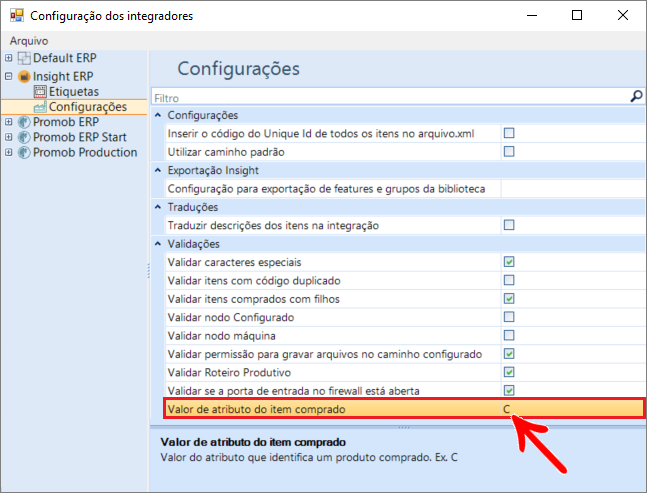The image size is (647, 493).
Task: Minimize the Configuração dos integradores window
Action: pos(532,16)
